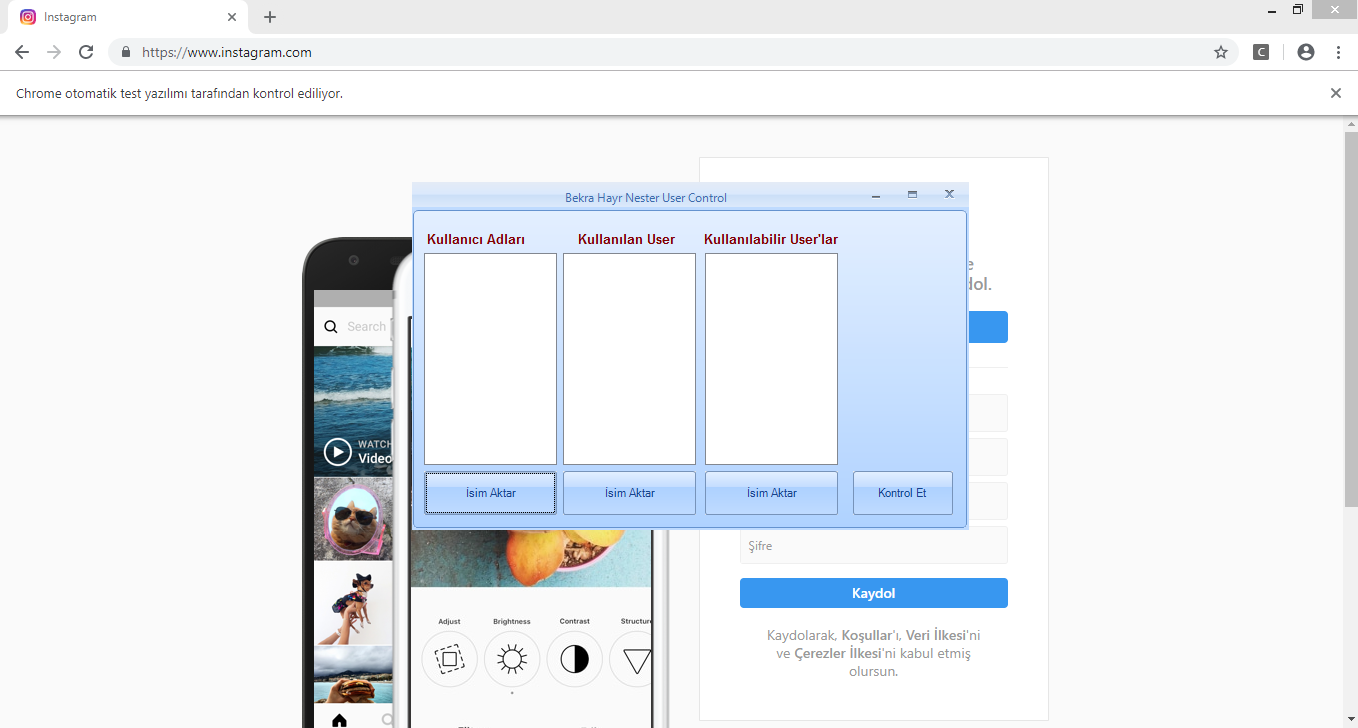Dismiss the automated test software infobar

point(1336,93)
